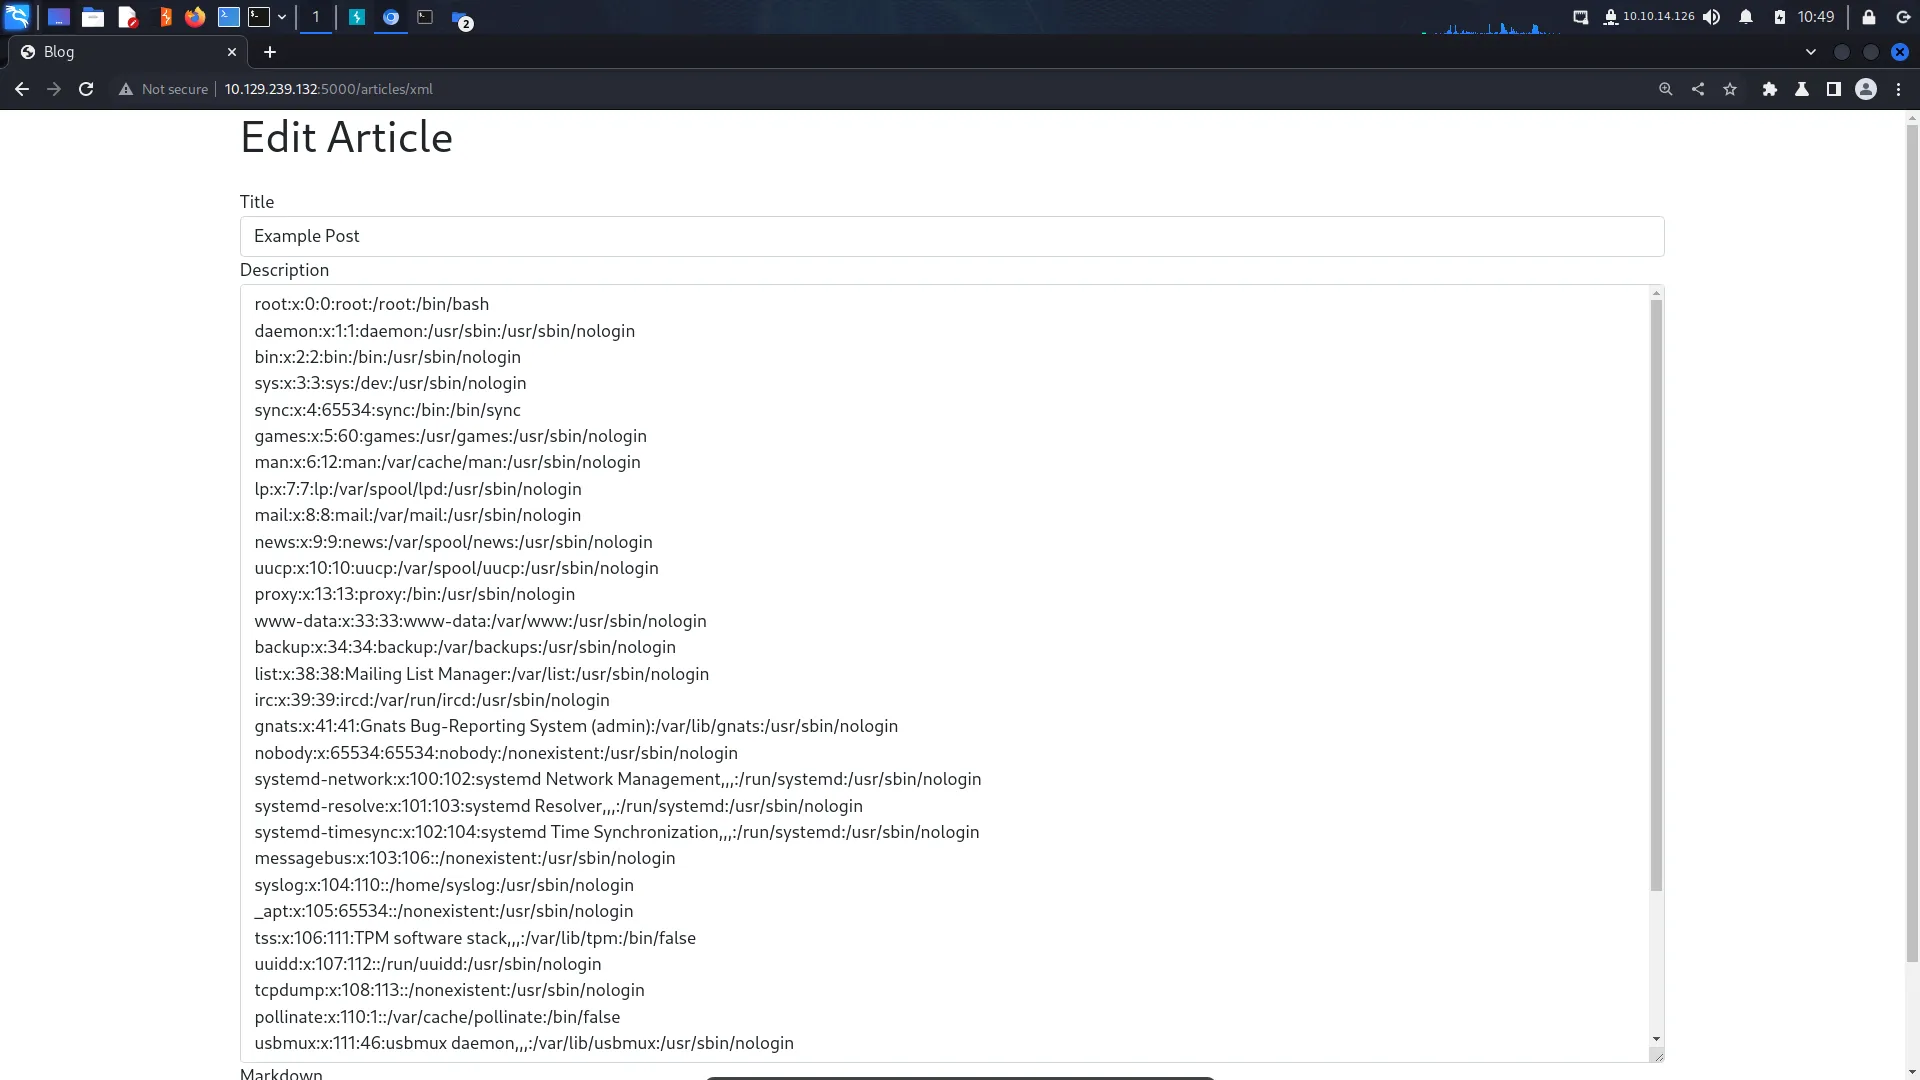
Task: Click the www-data:x:33:33 line
Action: tap(480, 621)
